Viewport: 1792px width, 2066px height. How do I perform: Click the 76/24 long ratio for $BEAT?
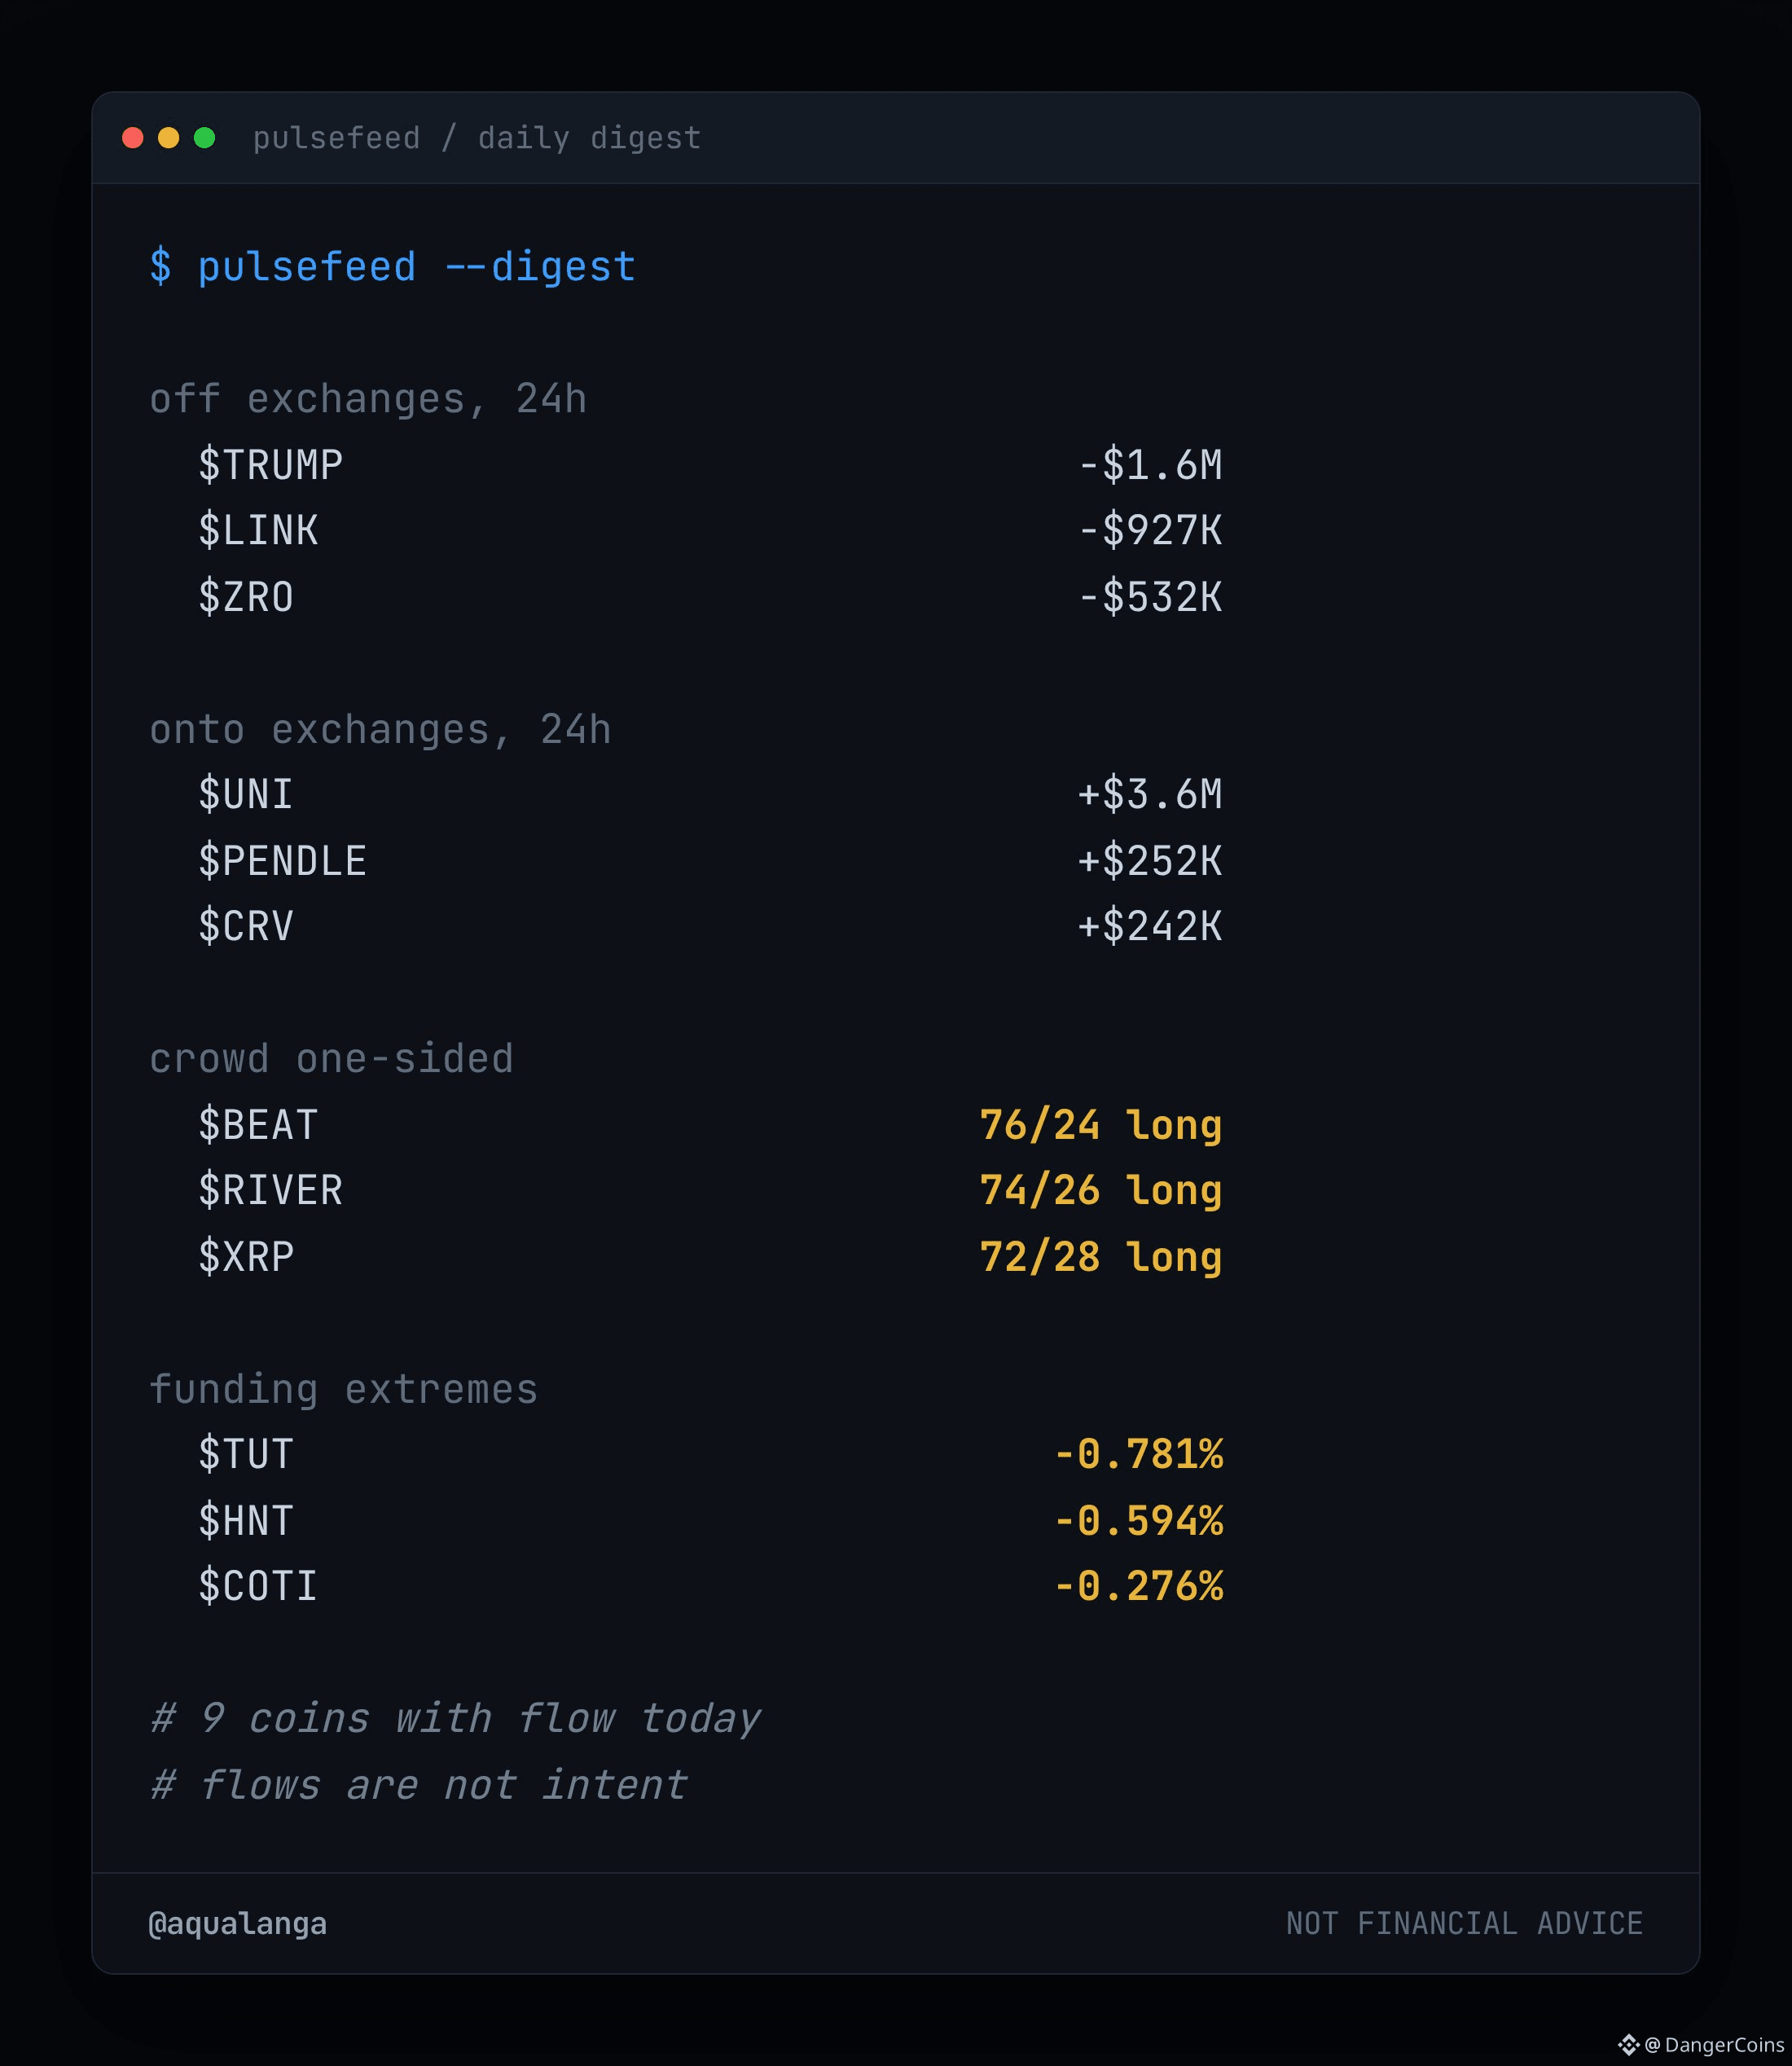click(1101, 1126)
